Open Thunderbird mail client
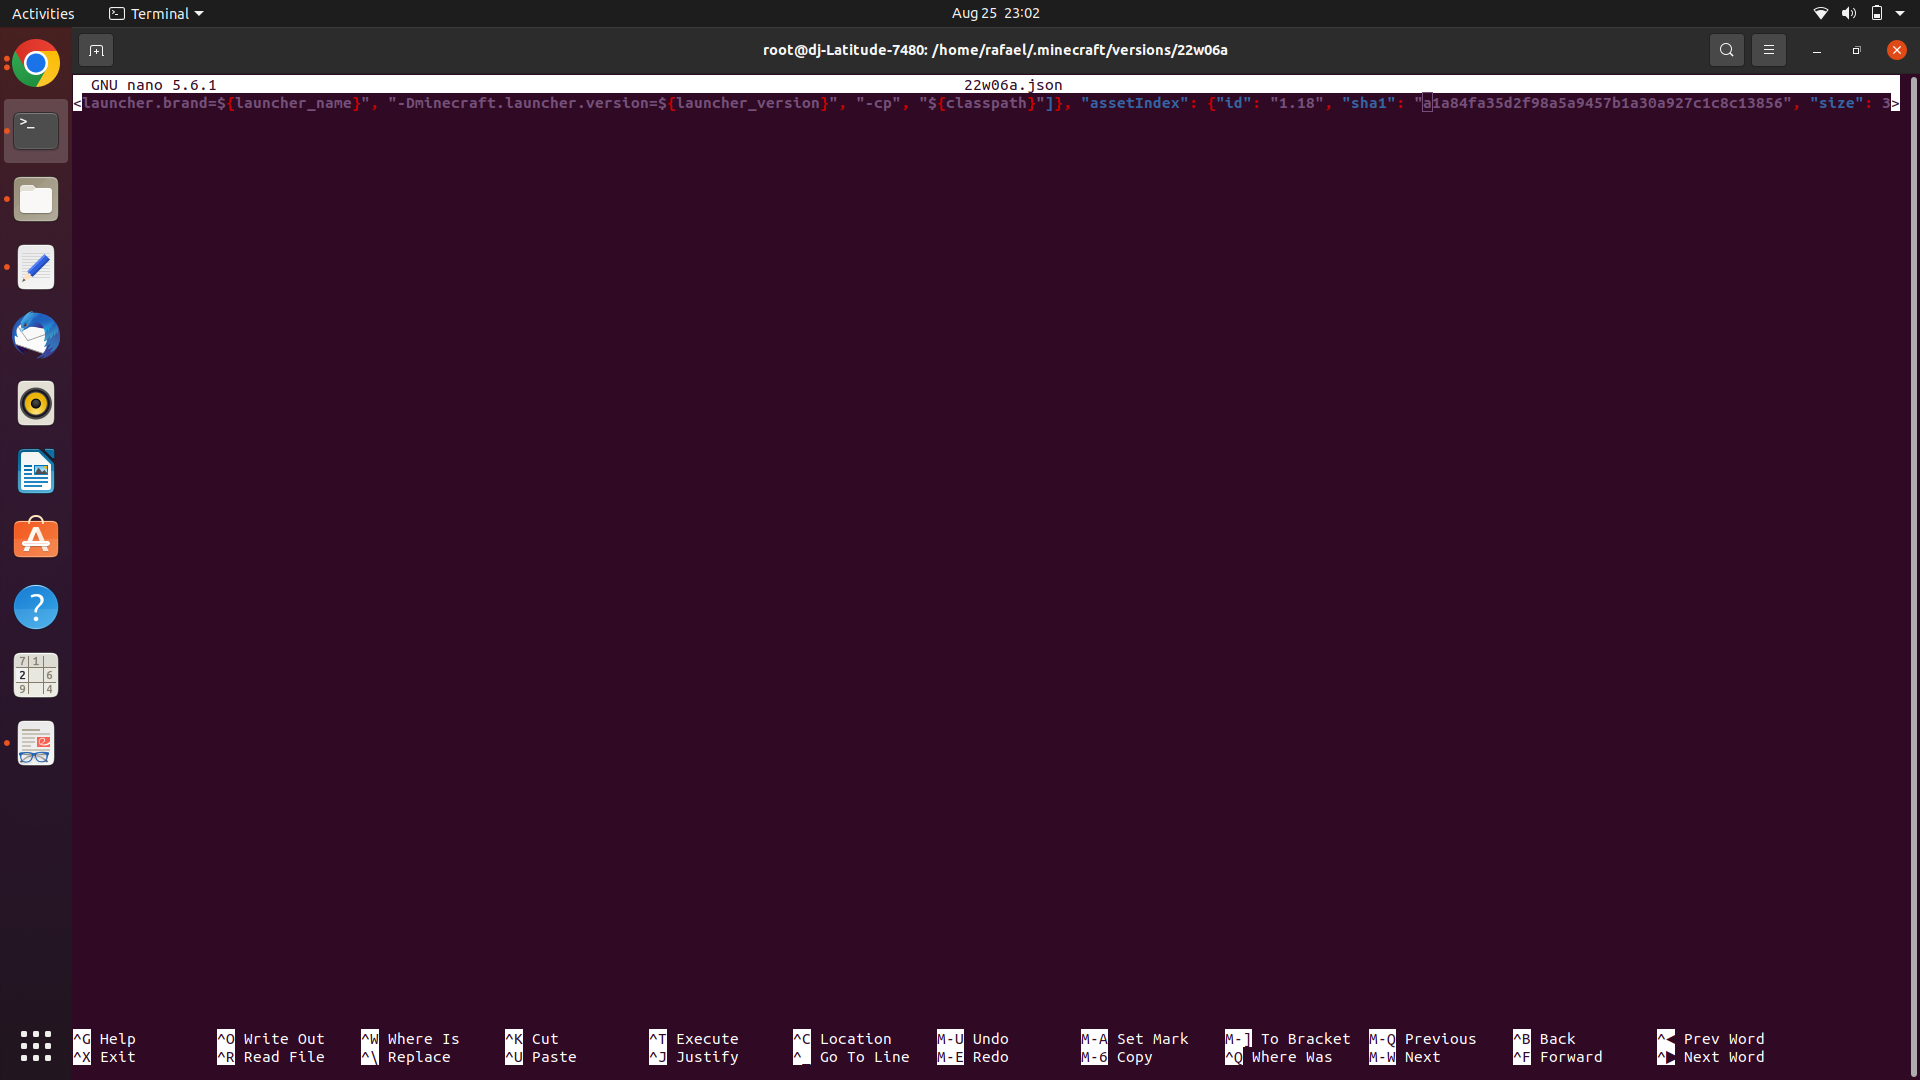This screenshot has height=1080, width=1920. [x=36, y=335]
